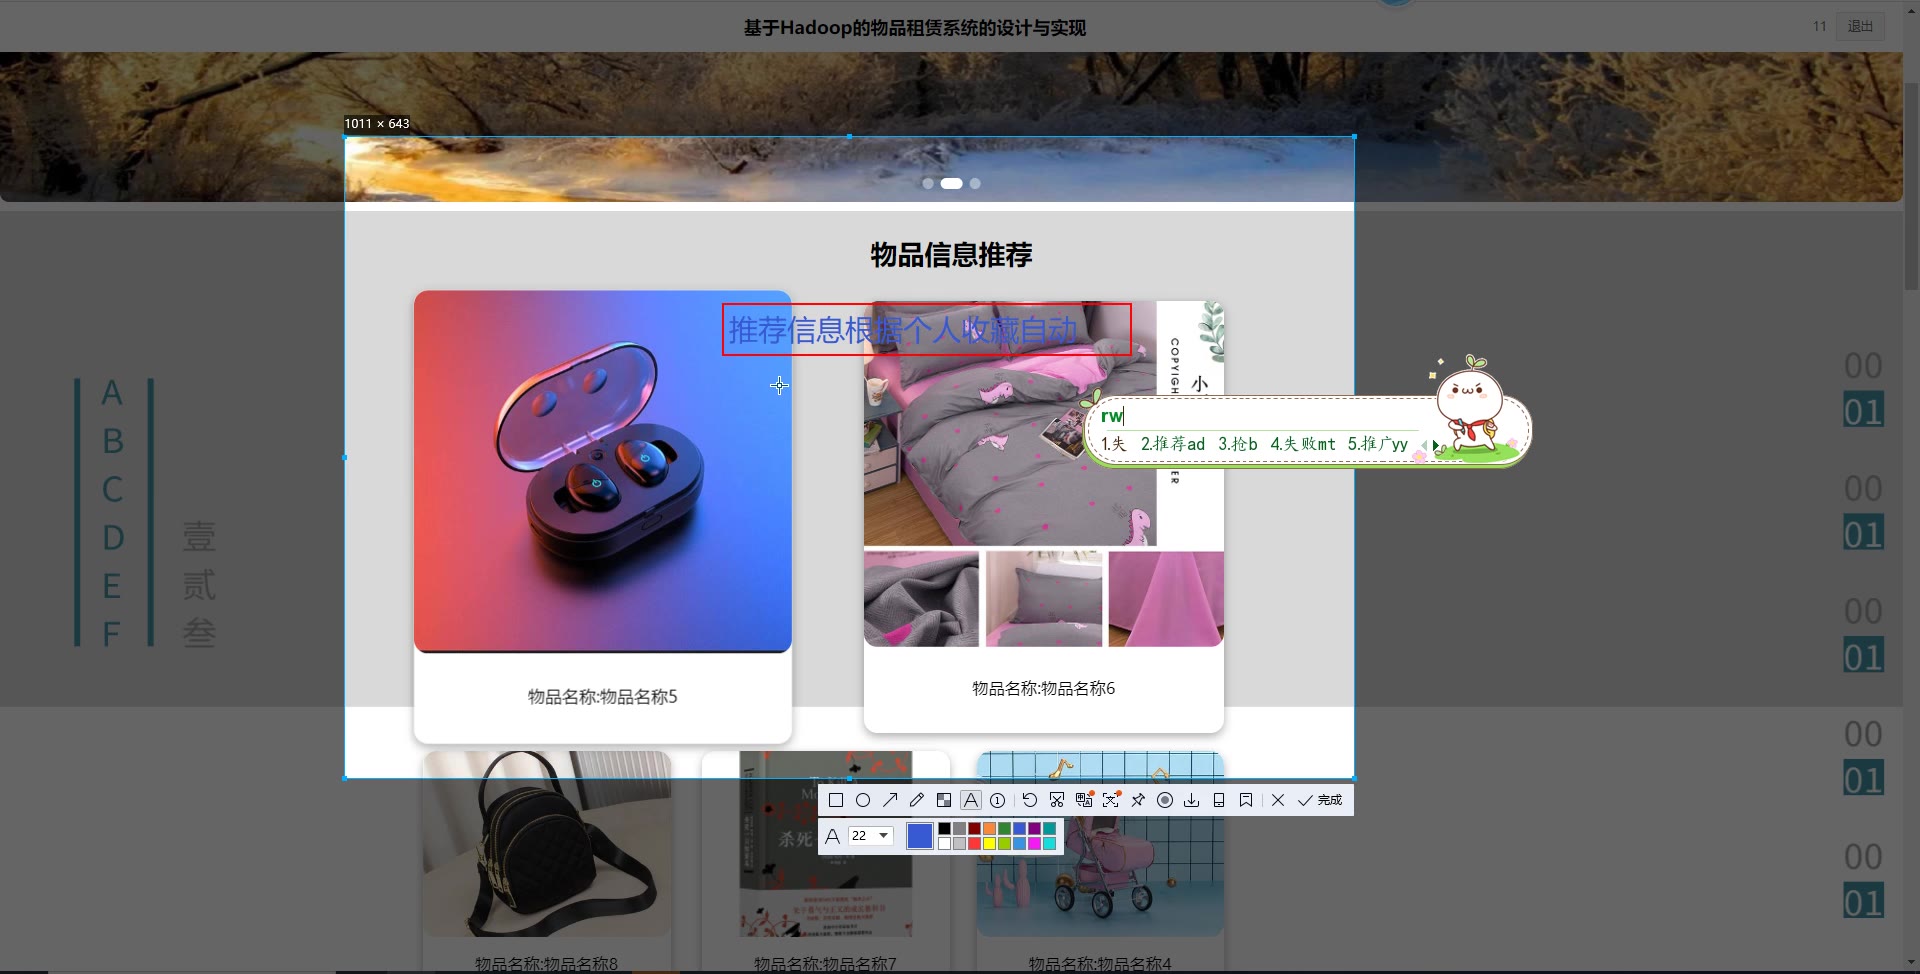The height and width of the screenshot is (974, 1920).
Task: Open the translate screenshot tool
Action: click(x=1084, y=800)
